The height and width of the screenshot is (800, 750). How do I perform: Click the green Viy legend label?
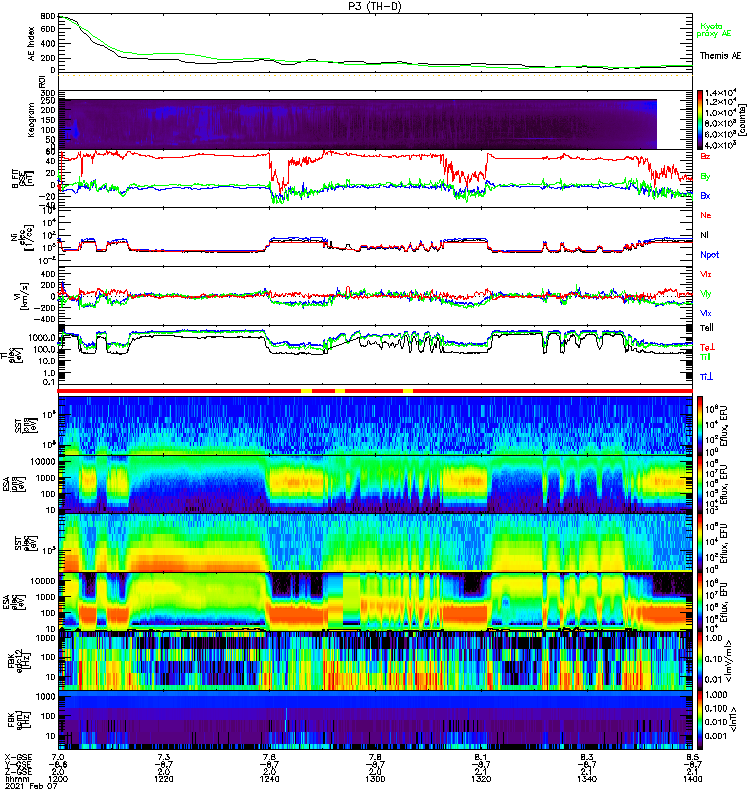click(706, 294)
